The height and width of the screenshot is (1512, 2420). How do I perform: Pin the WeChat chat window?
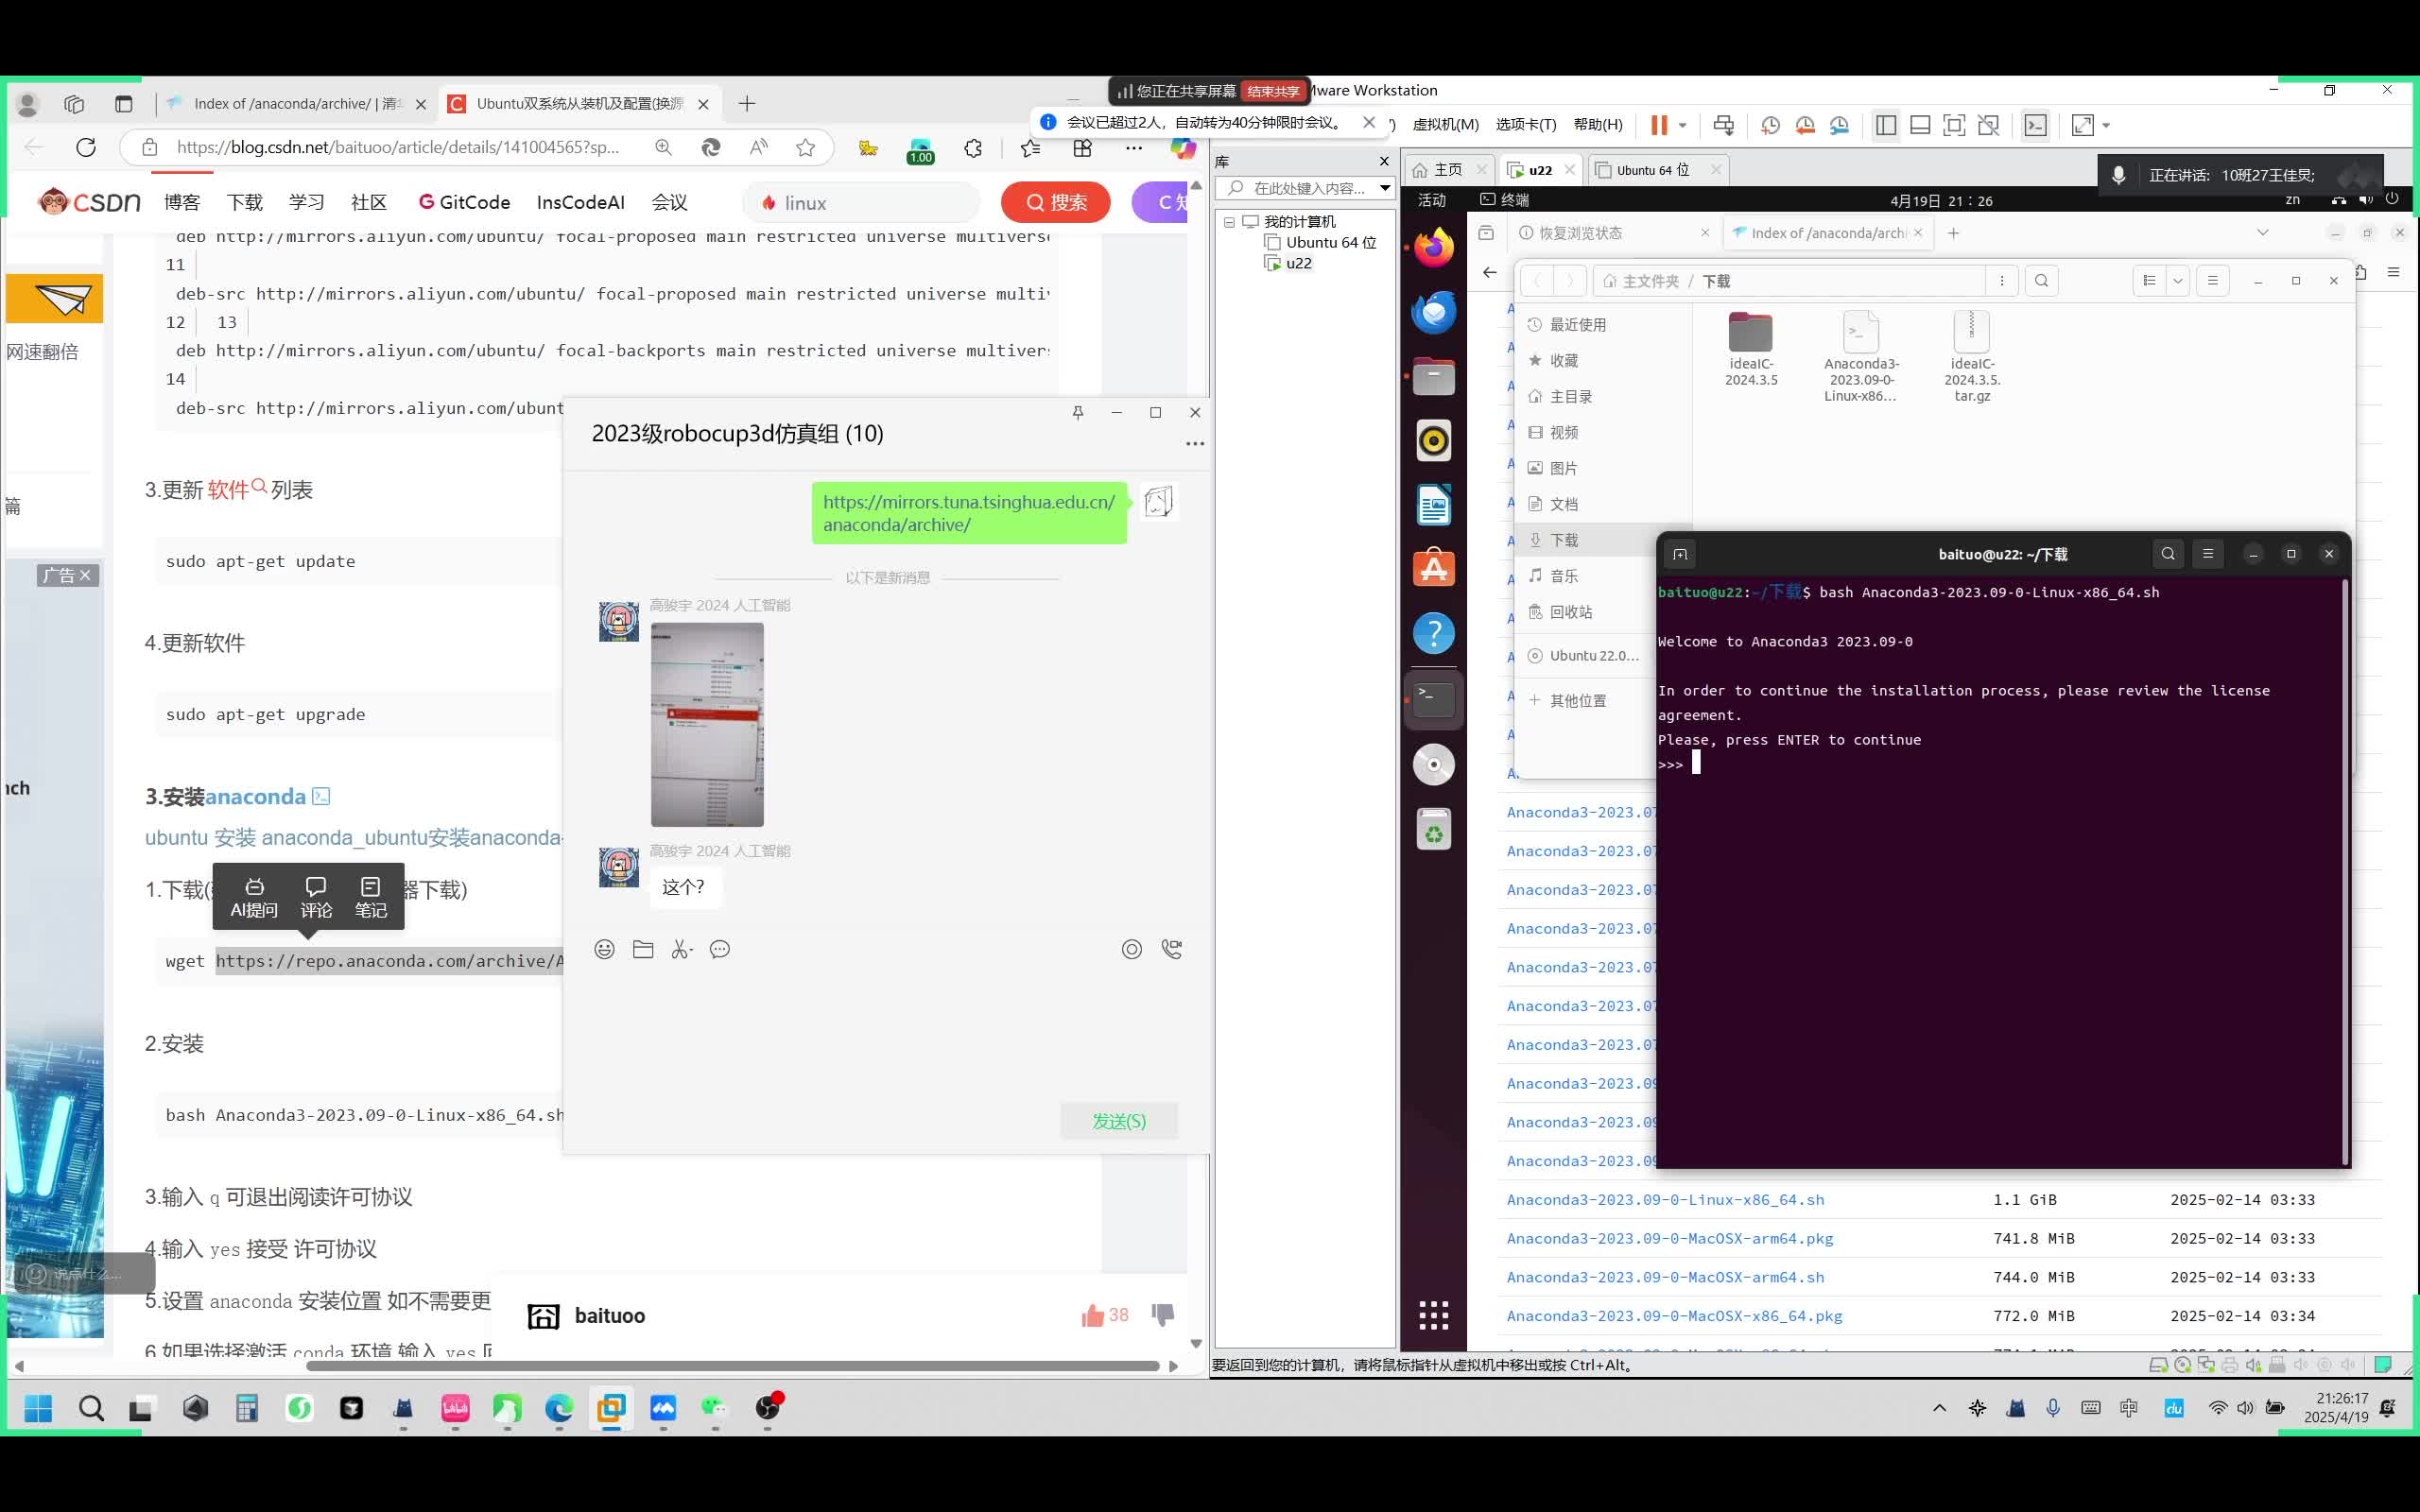tap(1077, 413)
